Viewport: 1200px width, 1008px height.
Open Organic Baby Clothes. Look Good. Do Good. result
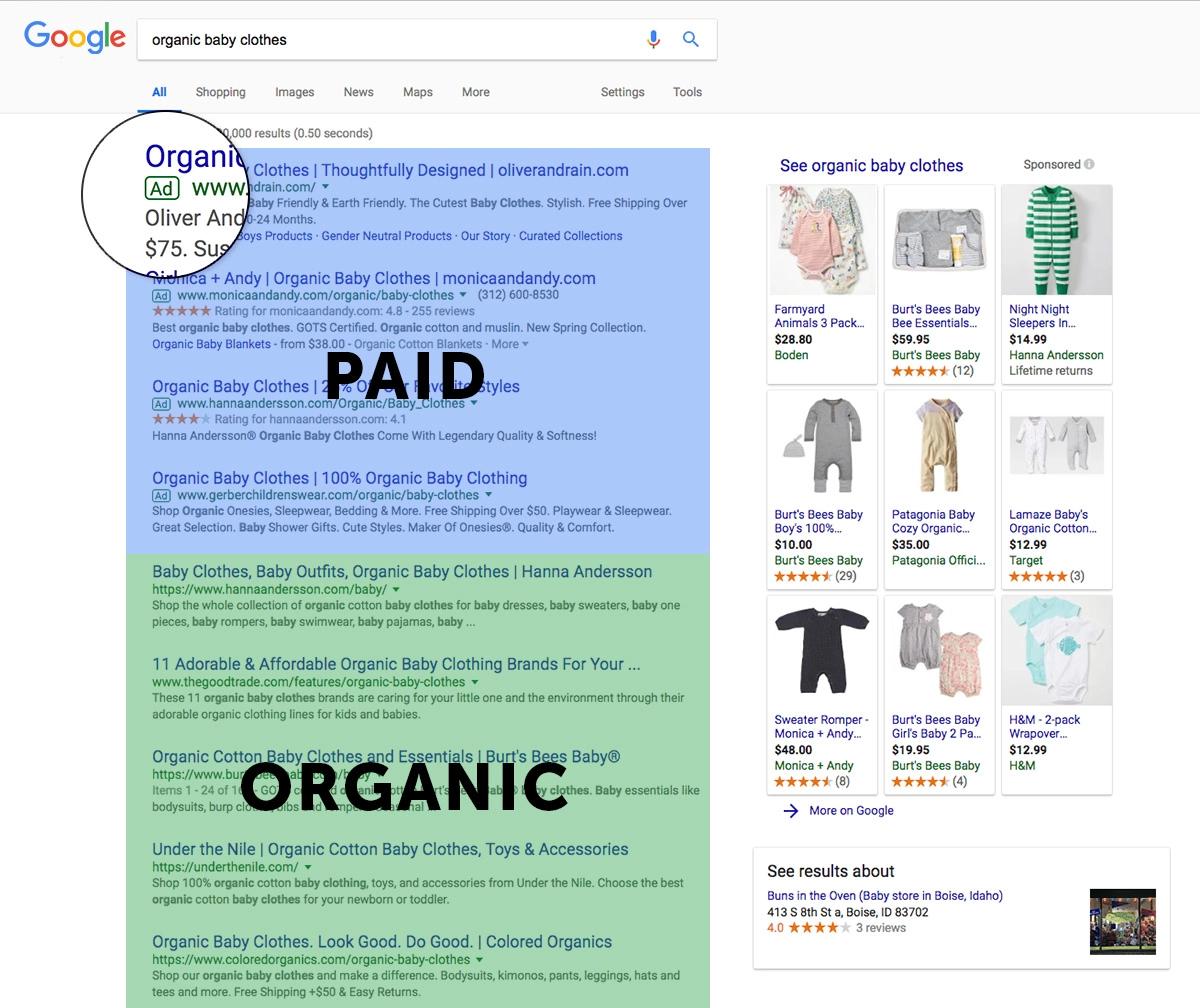coord(382,942)
